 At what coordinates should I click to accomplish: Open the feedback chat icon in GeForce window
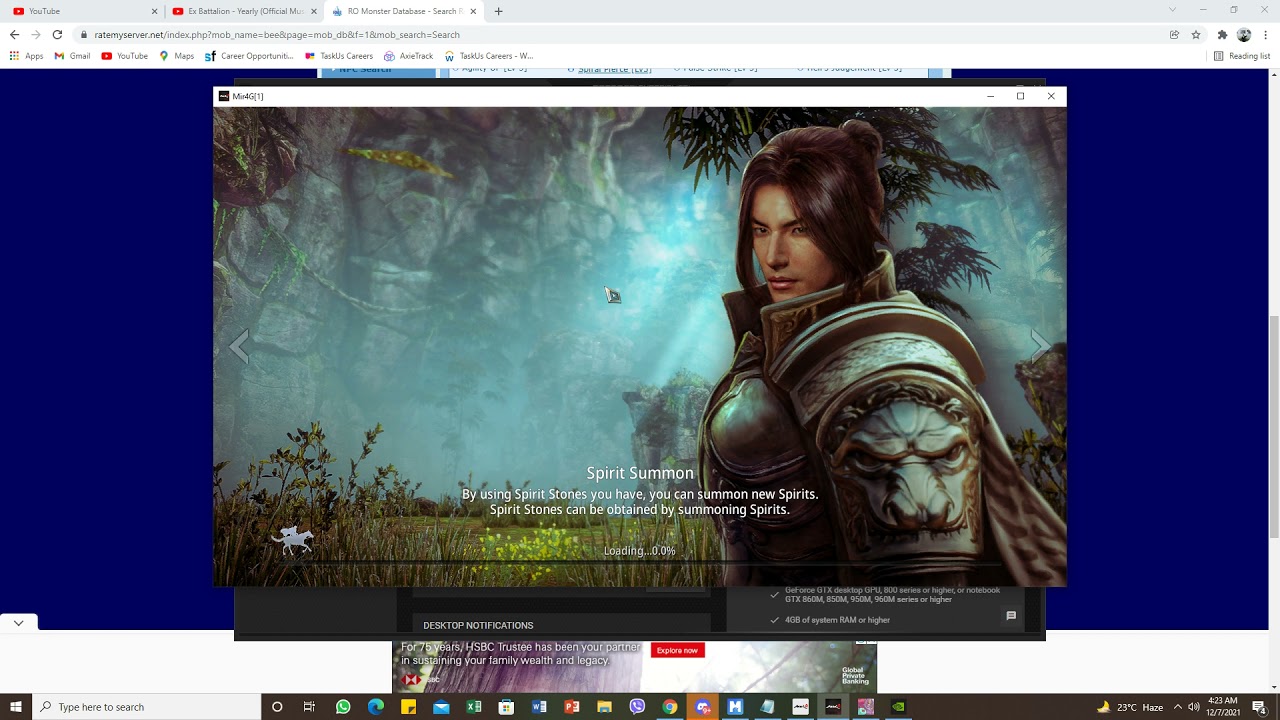1011,616
